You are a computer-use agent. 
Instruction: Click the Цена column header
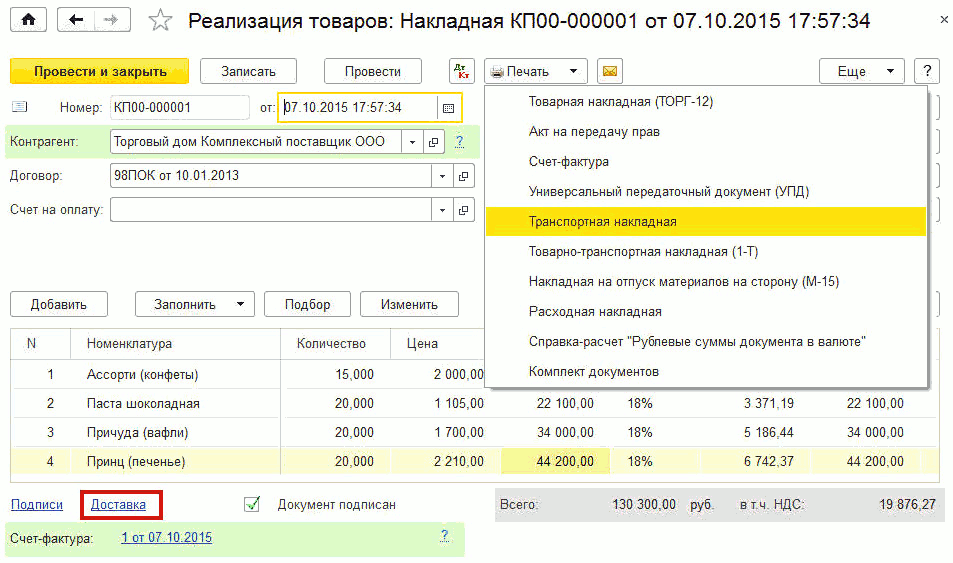(437, 344)
